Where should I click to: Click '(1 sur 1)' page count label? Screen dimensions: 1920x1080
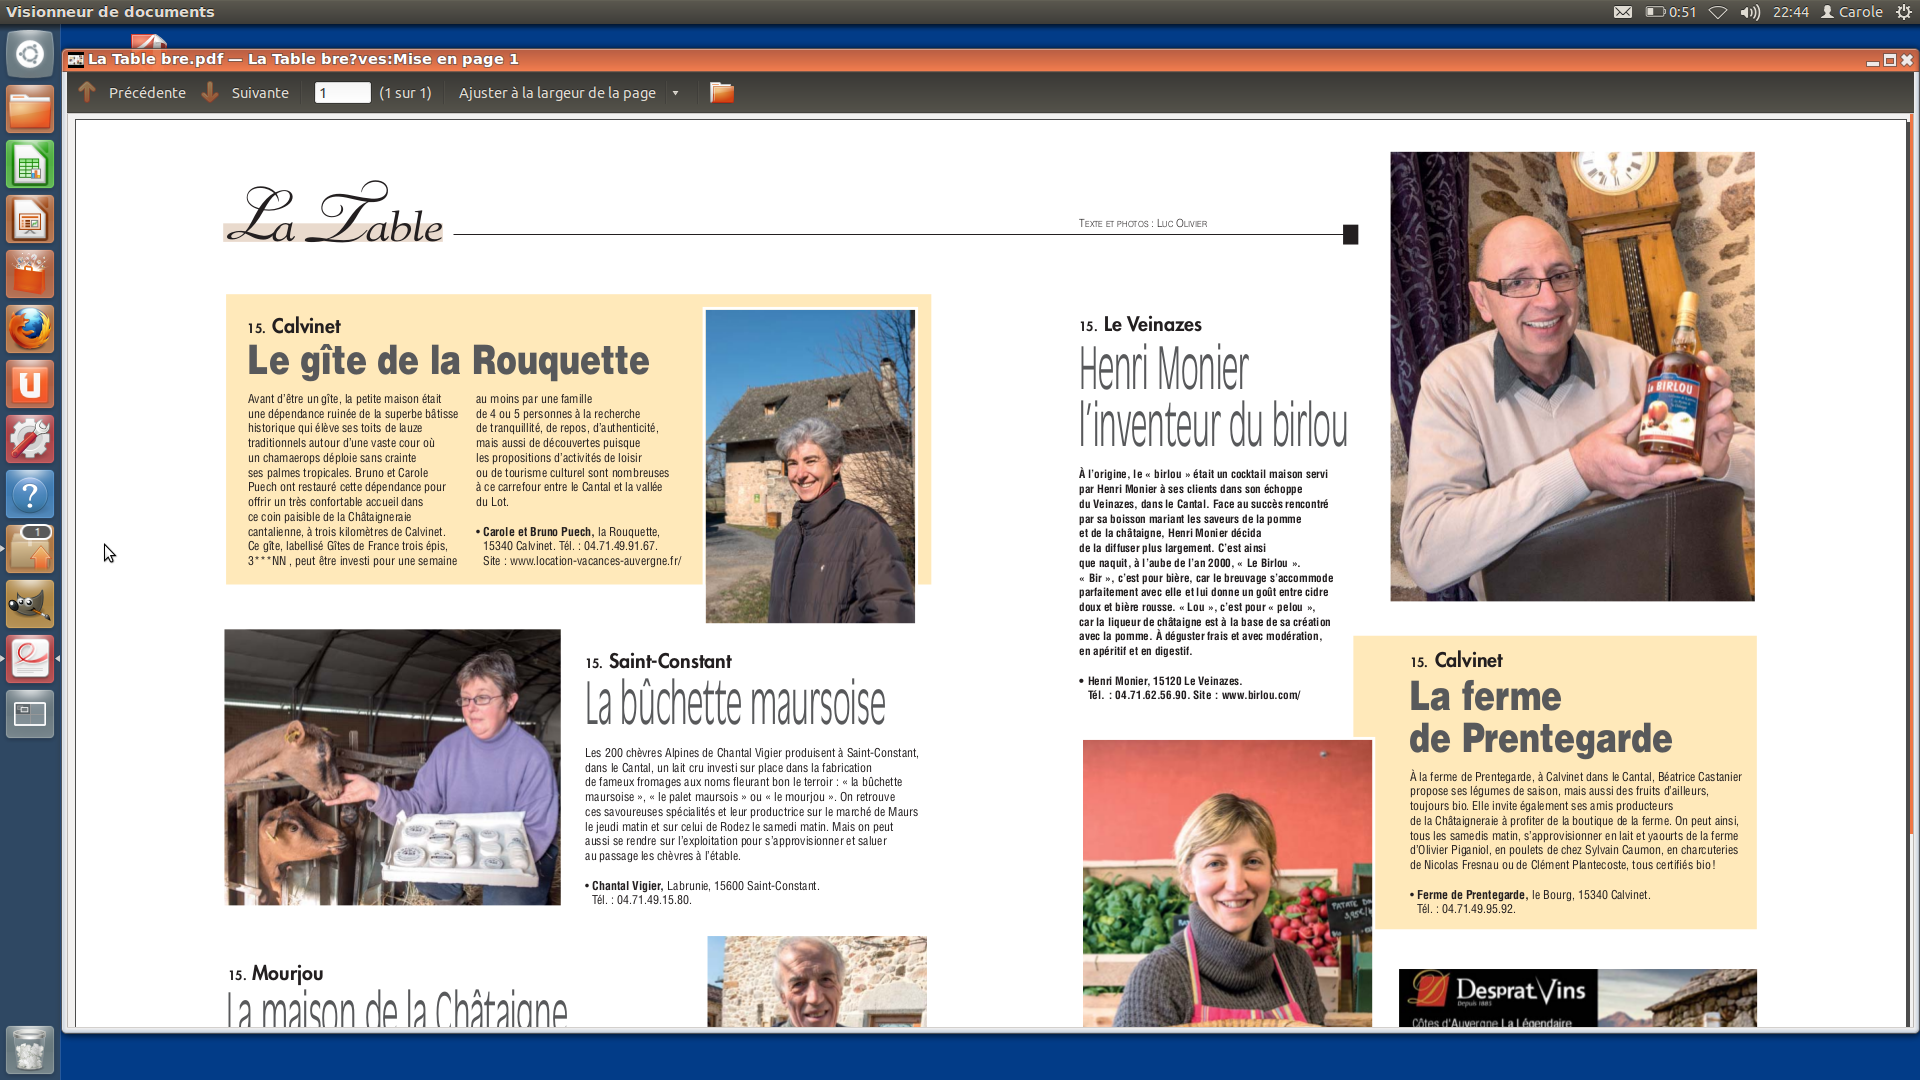click(x=405, y=93)
